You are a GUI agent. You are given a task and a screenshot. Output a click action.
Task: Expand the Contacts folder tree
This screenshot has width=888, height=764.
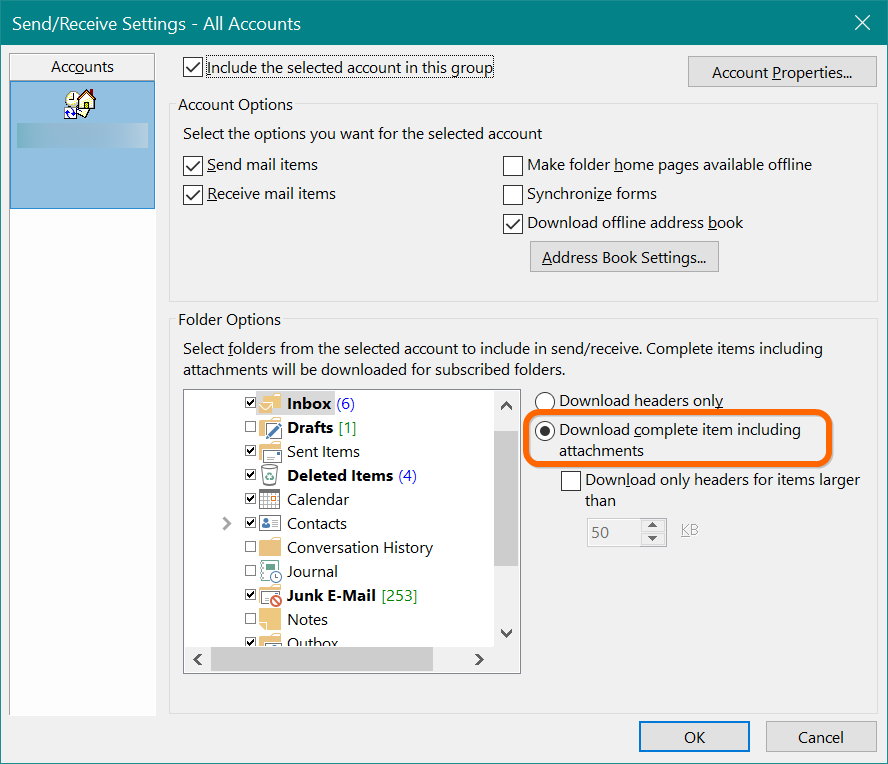[226, 524]
